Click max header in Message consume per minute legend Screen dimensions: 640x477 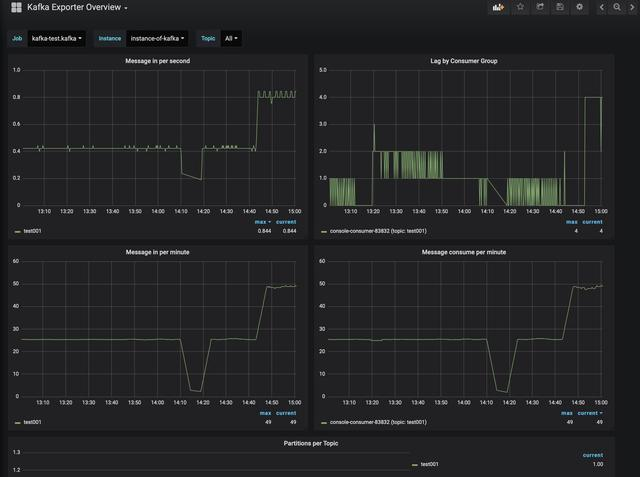(x=567, y=413)
